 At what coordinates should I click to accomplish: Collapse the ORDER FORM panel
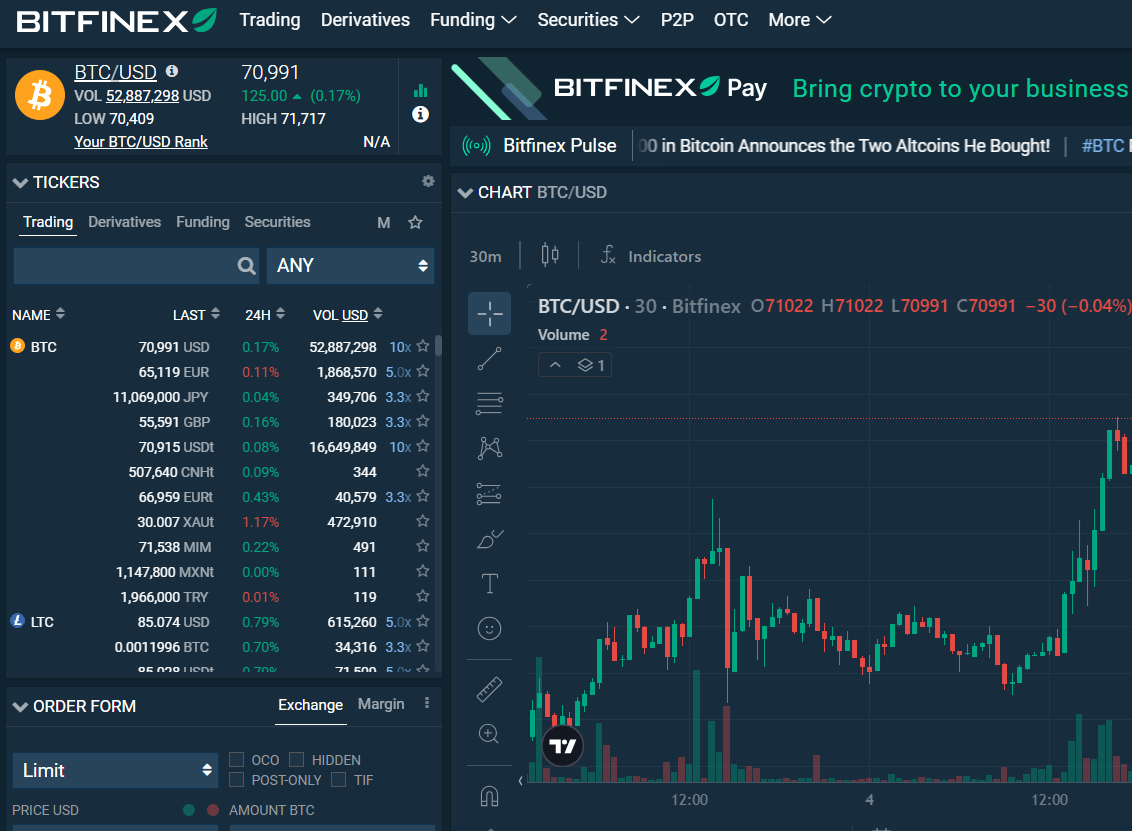click(x=20, y=707)
